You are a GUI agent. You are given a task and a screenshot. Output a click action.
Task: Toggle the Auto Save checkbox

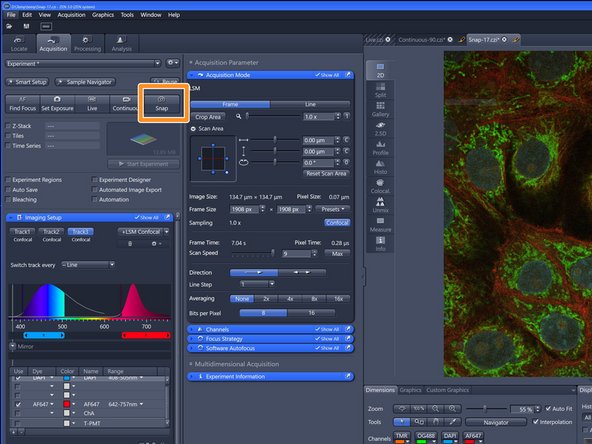[8, 190]
